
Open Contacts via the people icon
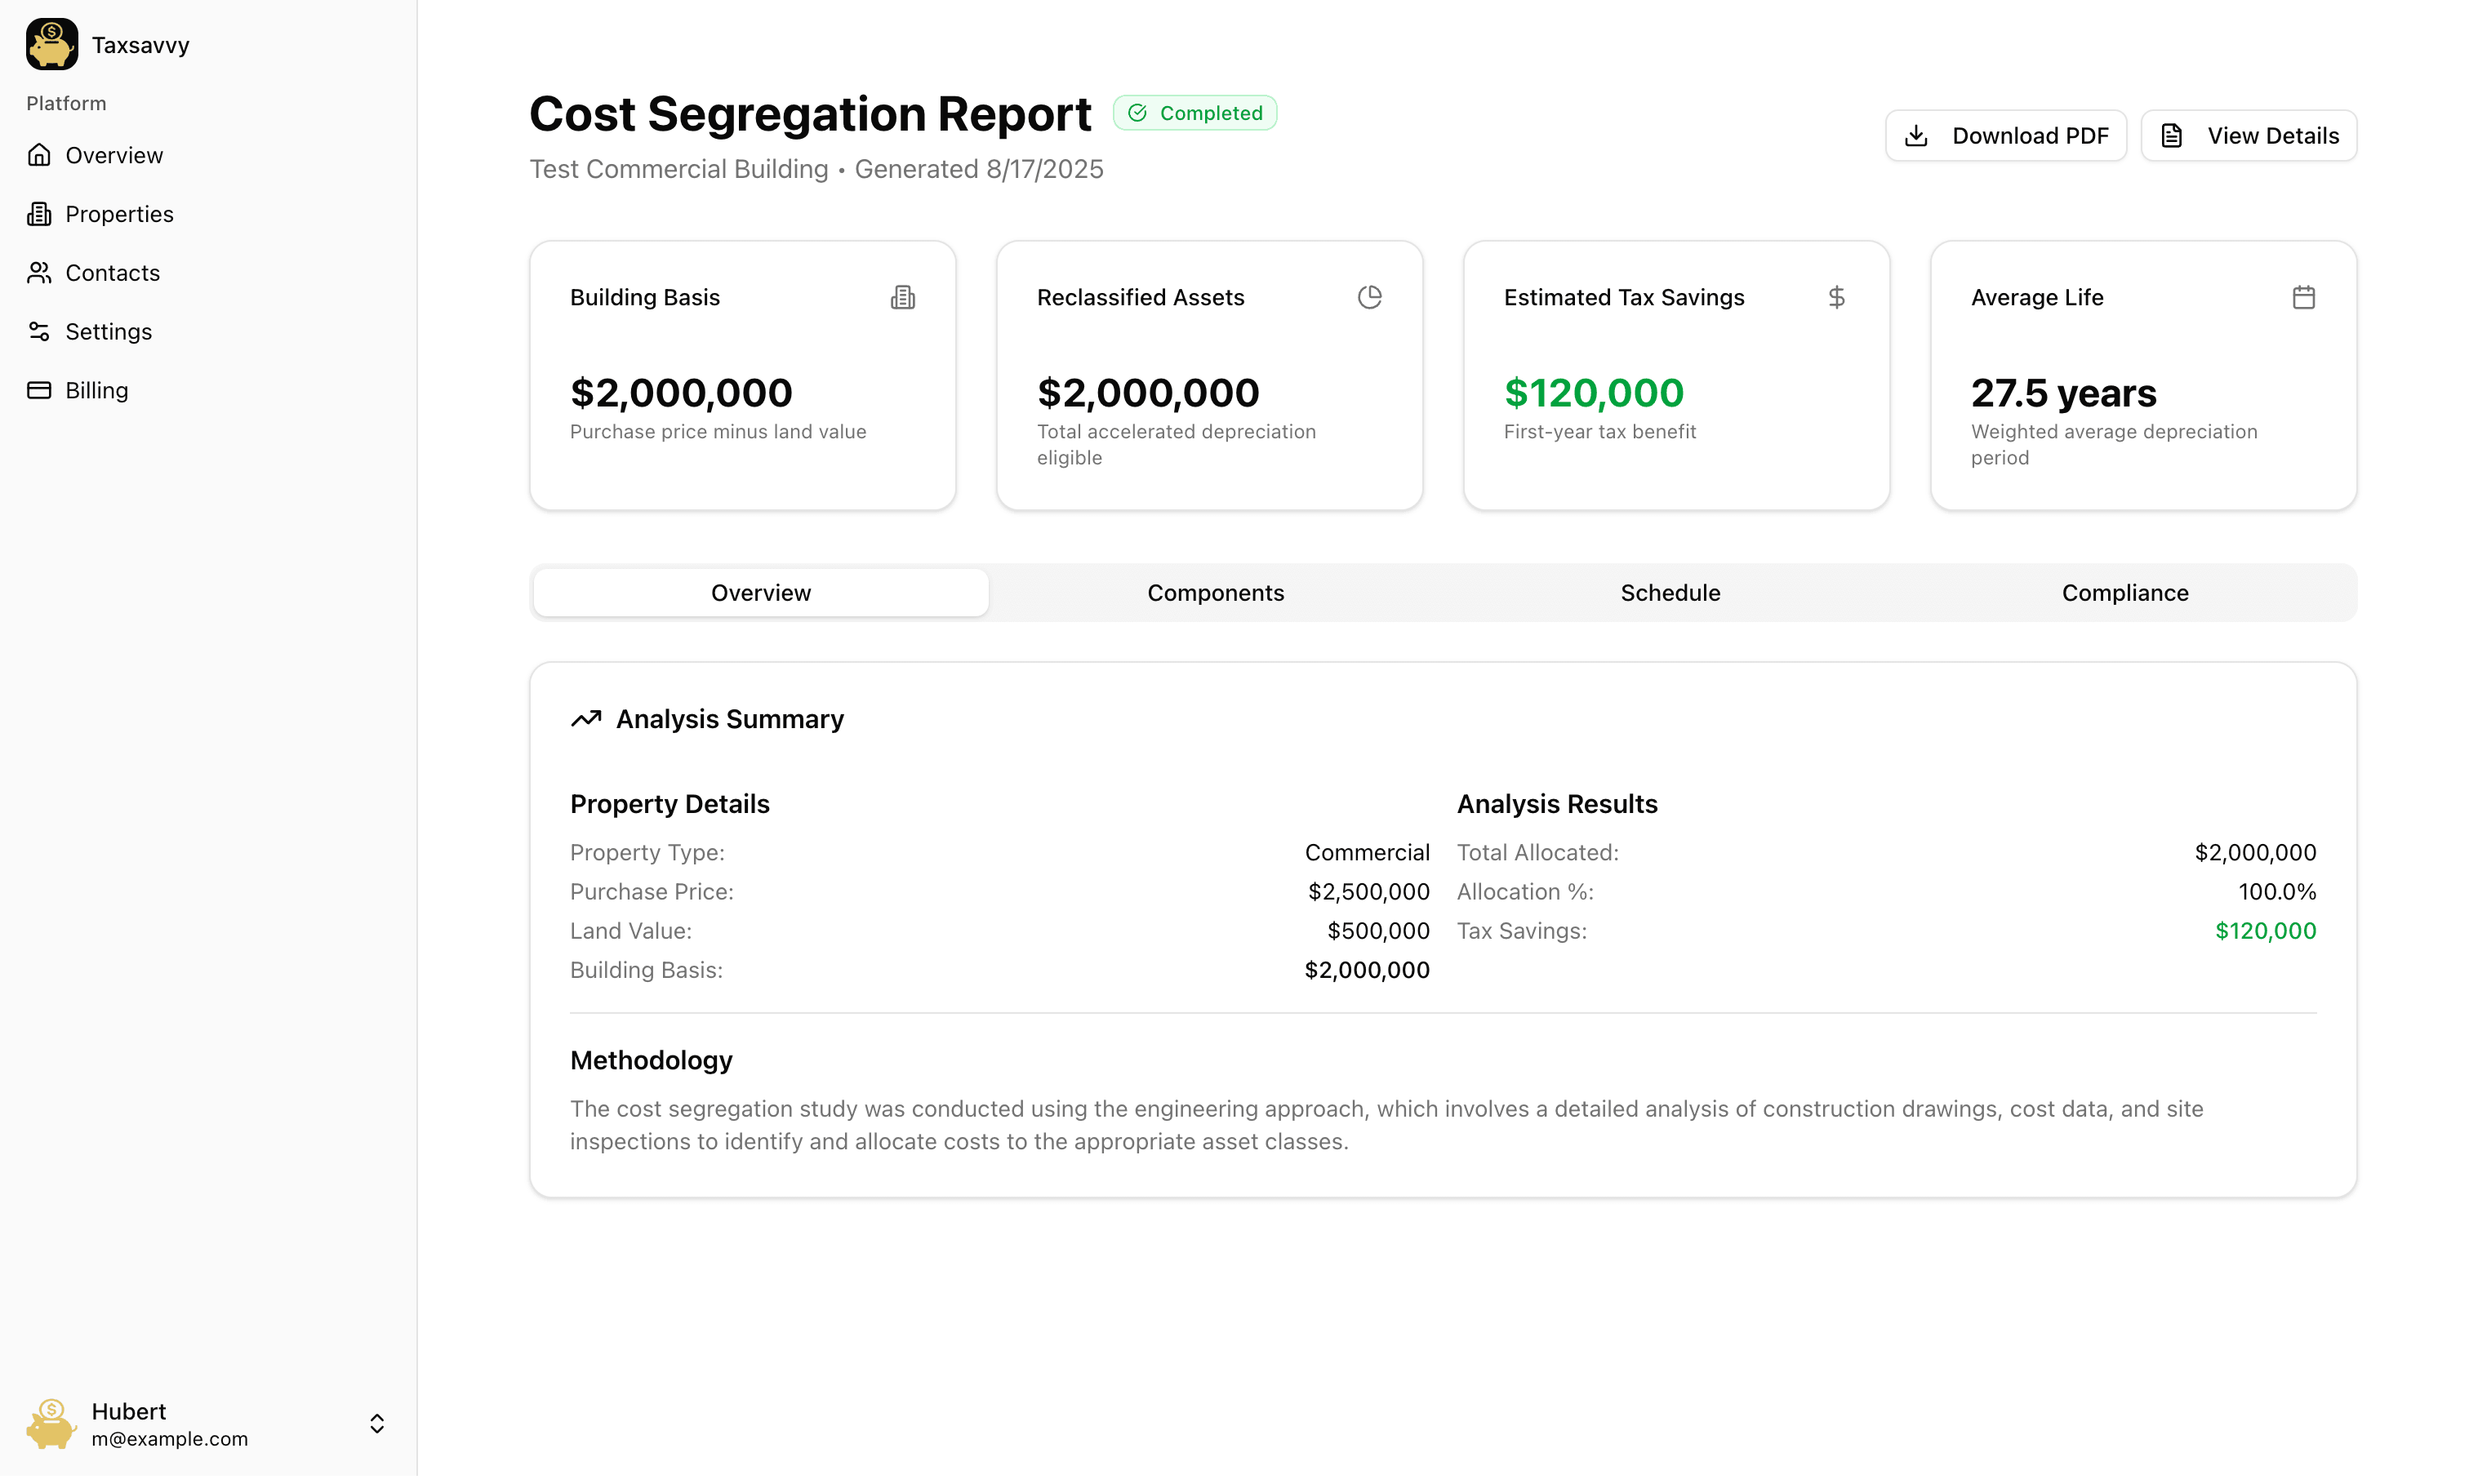39,272
